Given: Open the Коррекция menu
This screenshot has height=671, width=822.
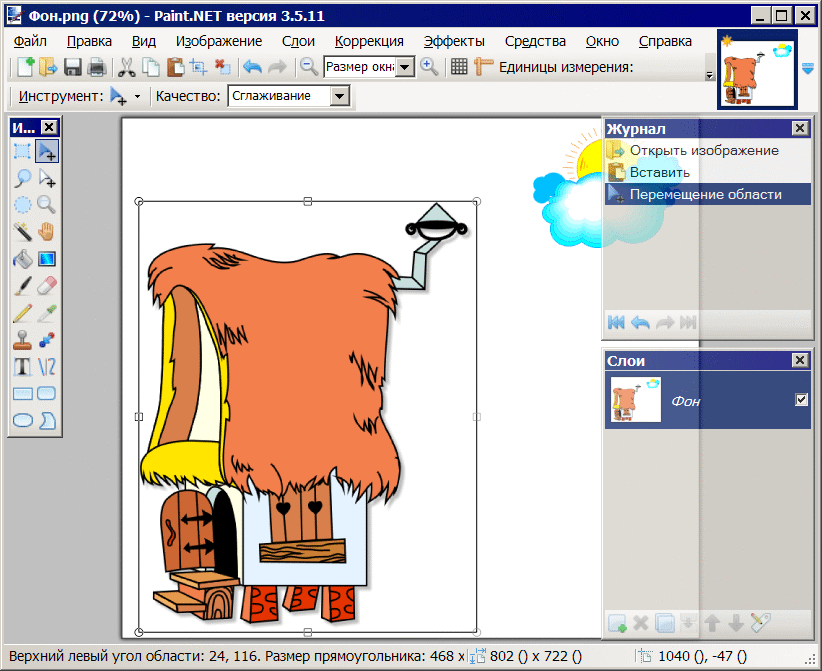Looking at the screenshot, I should [x=369, y=41].
